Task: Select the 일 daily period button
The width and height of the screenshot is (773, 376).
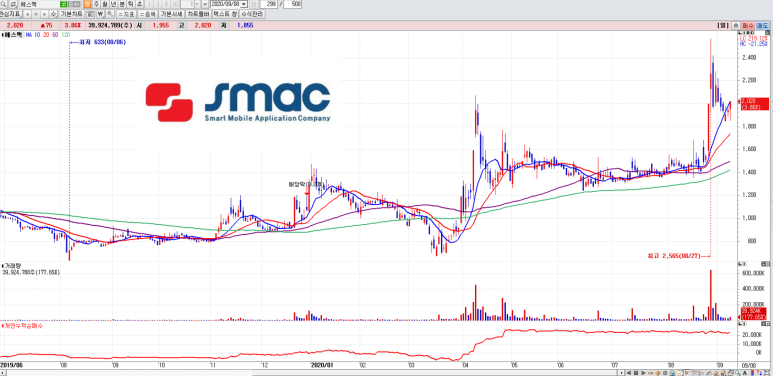Action: 88,4
